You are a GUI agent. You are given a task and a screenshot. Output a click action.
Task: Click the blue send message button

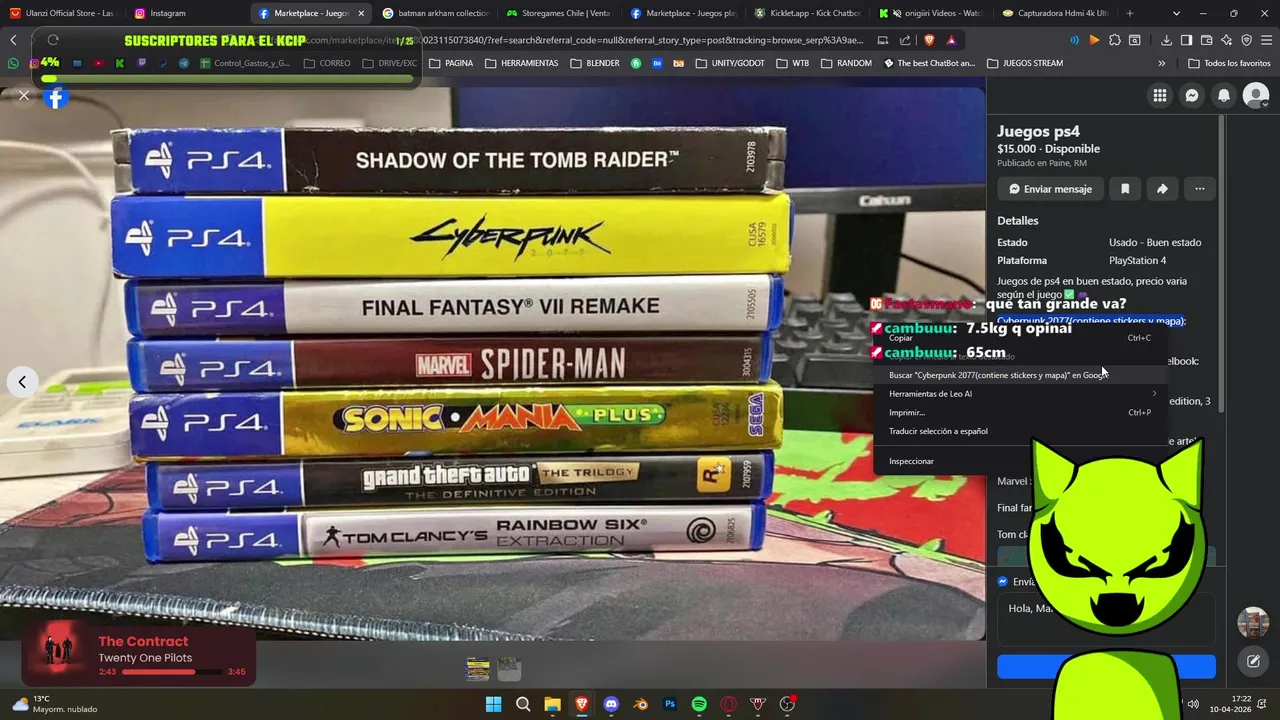[x=1106, y=667]
